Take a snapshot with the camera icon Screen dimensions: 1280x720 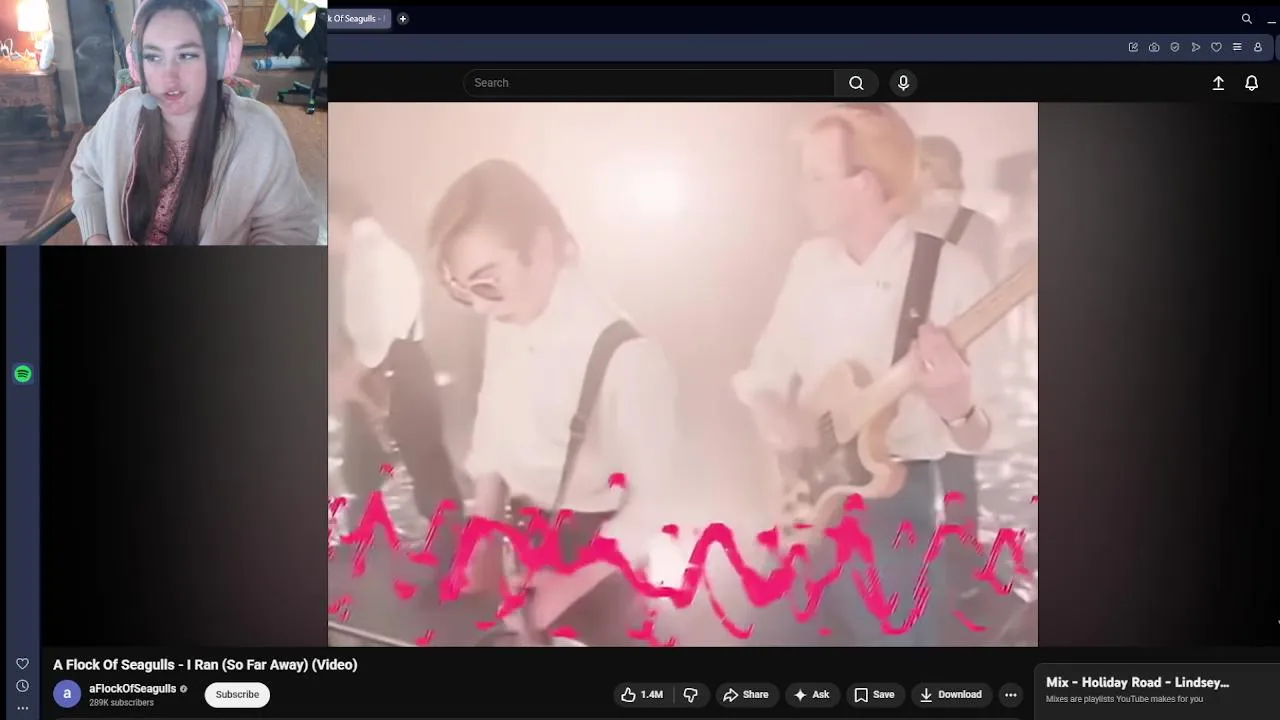[x=1154, y=47]
